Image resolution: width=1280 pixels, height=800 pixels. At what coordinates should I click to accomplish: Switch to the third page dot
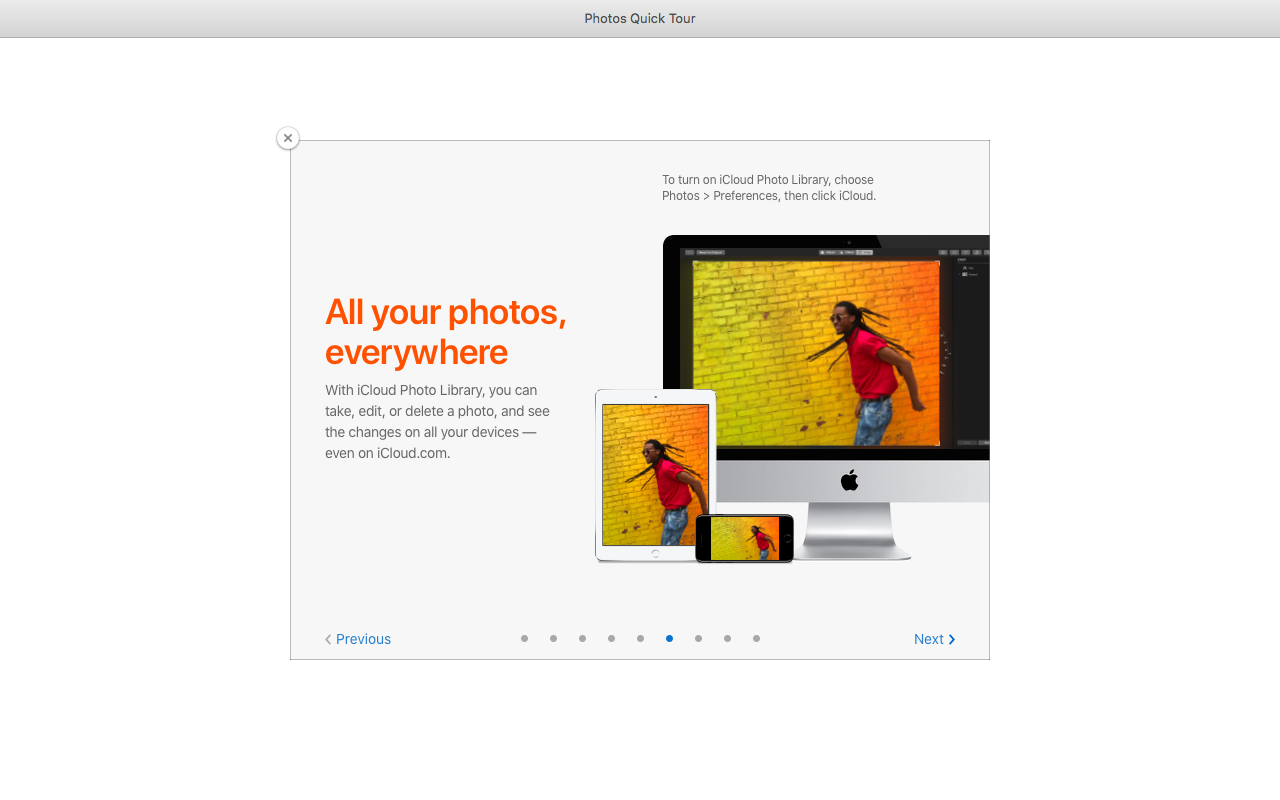click(x=582, y=638)
